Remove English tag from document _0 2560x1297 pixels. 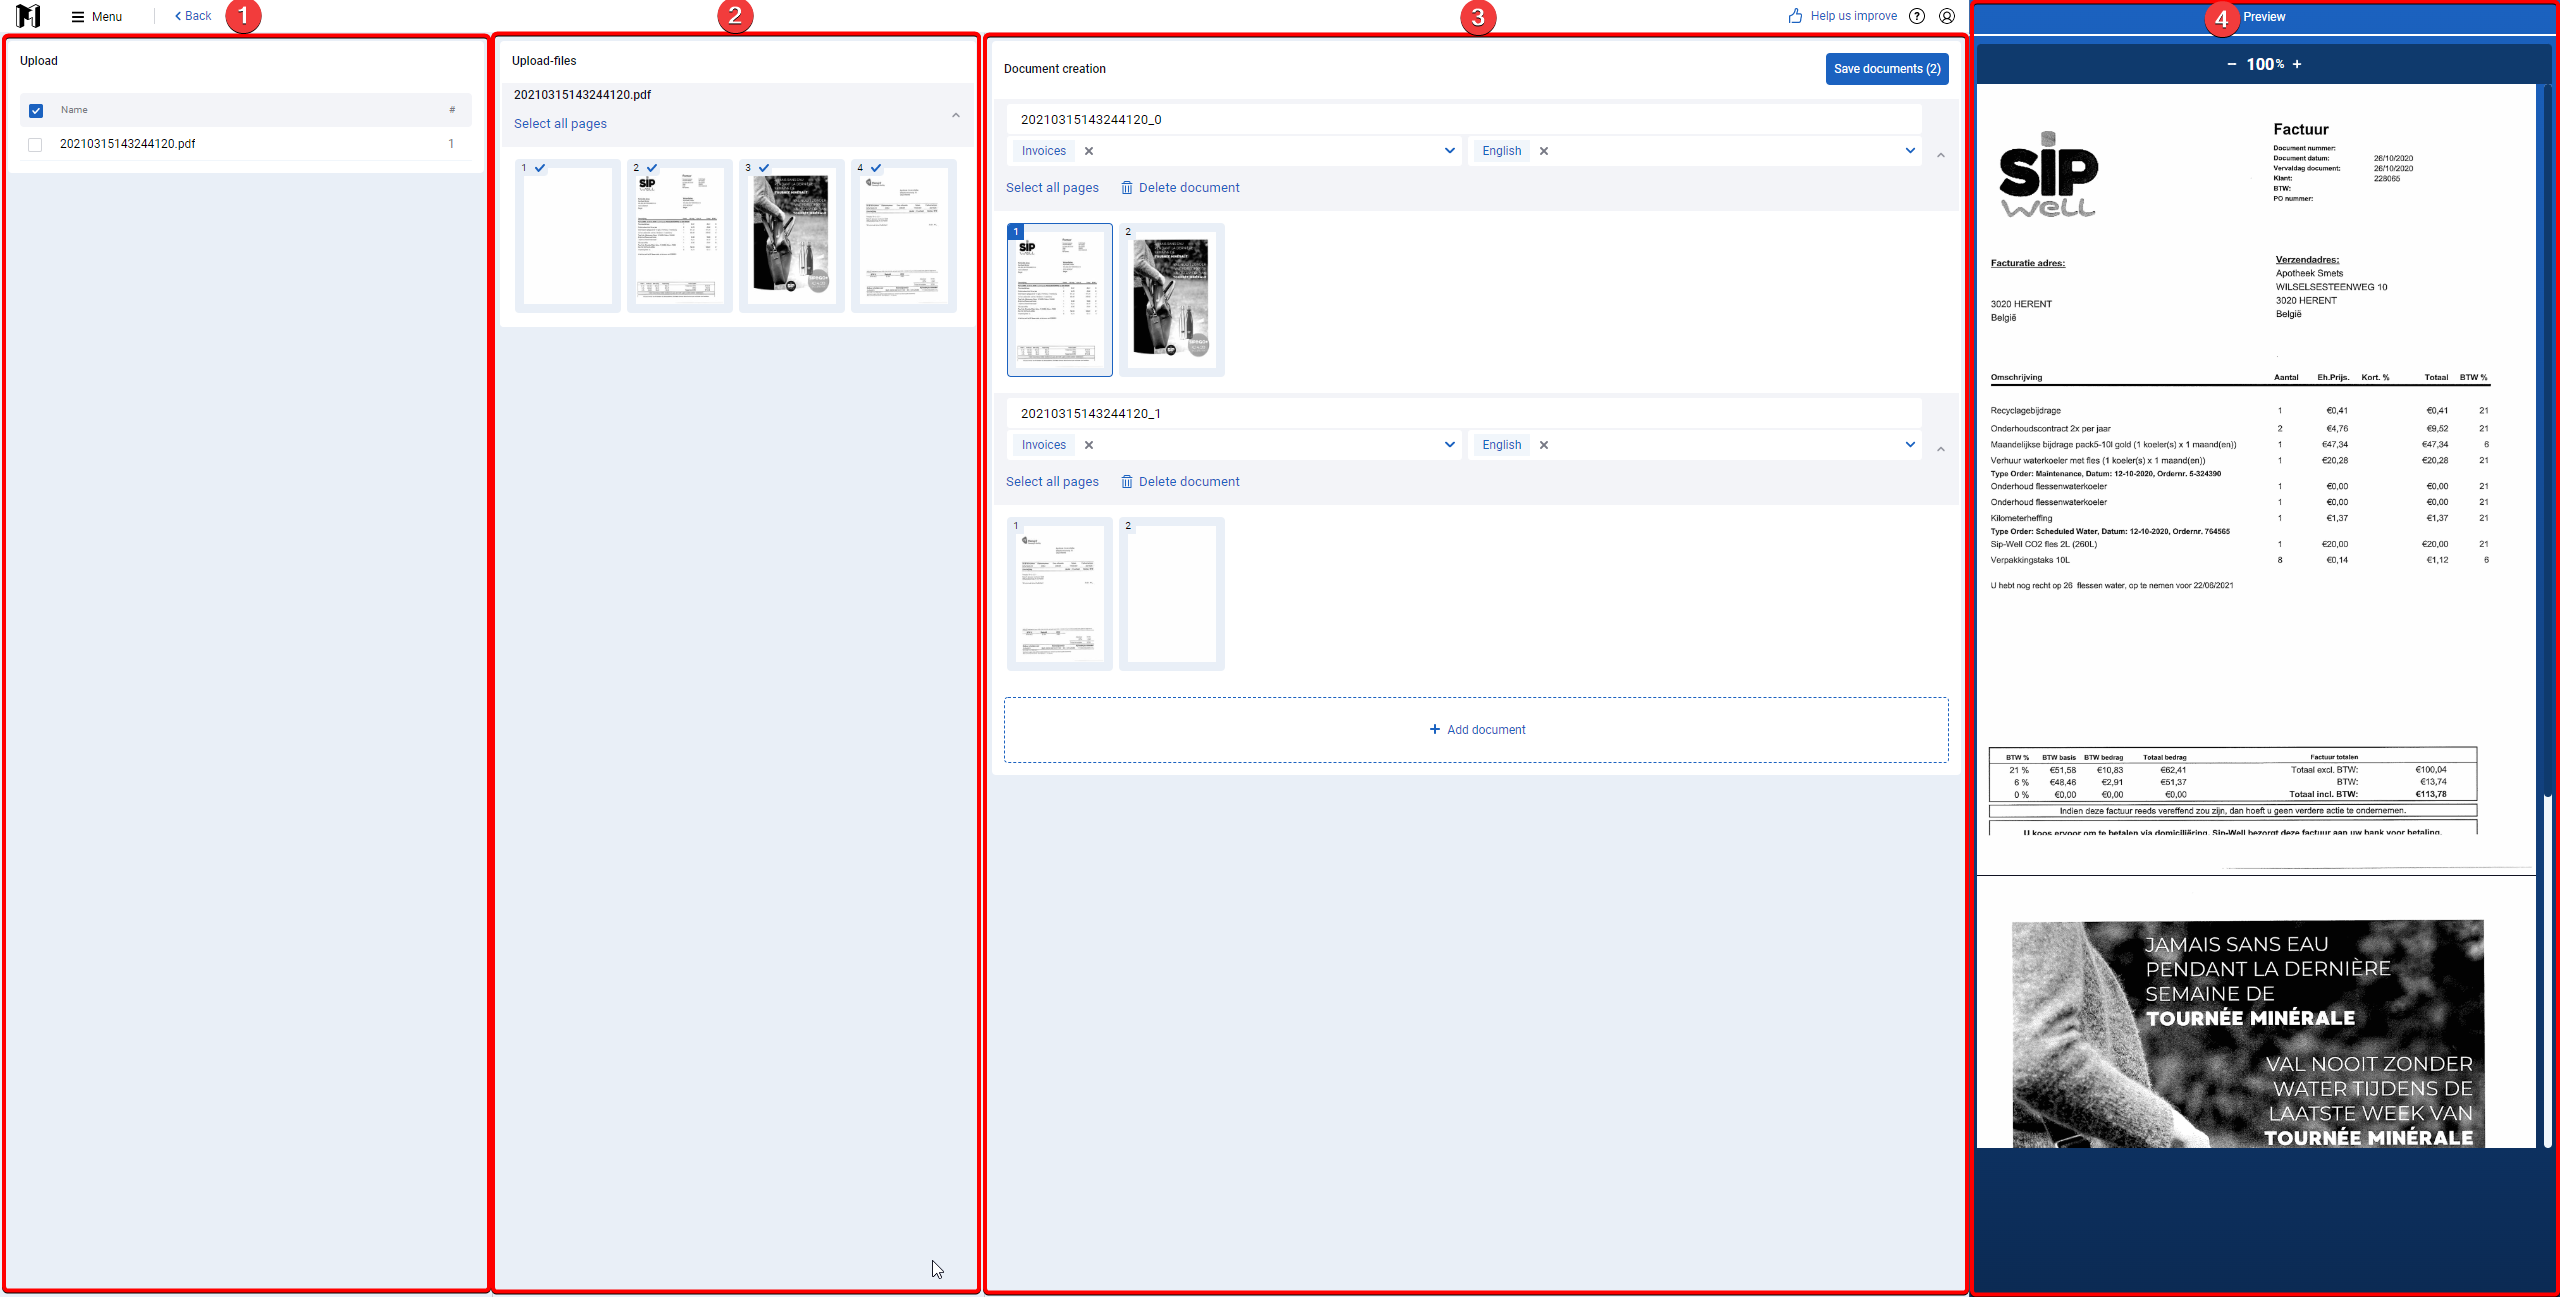coord(1544,151)
